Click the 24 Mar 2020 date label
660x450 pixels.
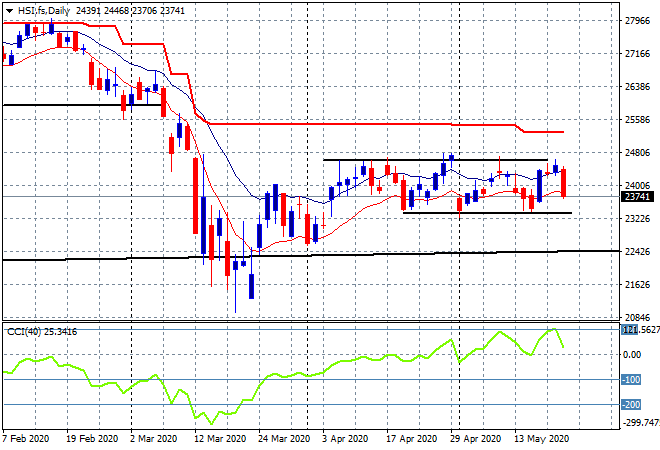tap(284, 439)
